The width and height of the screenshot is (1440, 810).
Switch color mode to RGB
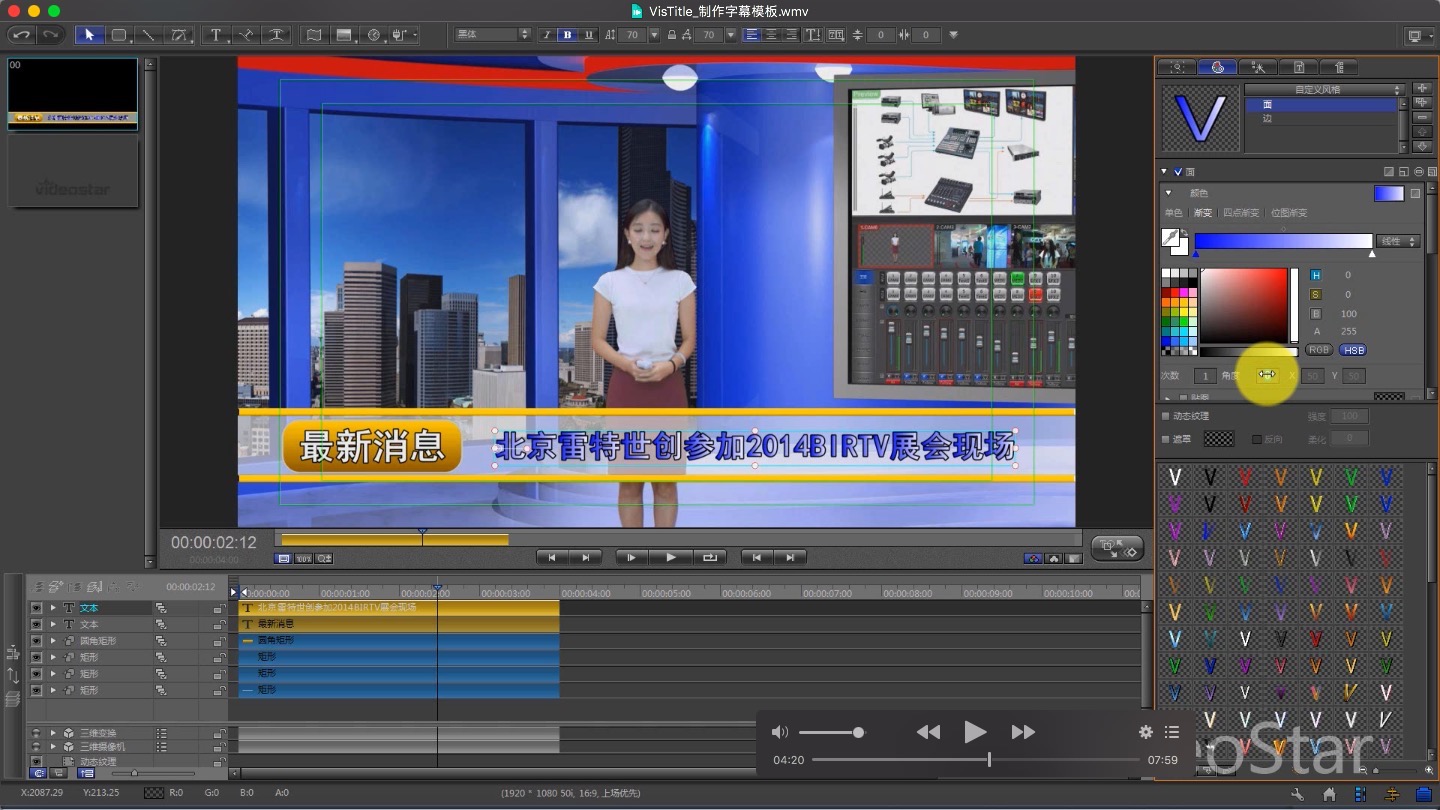[1319, 350]
